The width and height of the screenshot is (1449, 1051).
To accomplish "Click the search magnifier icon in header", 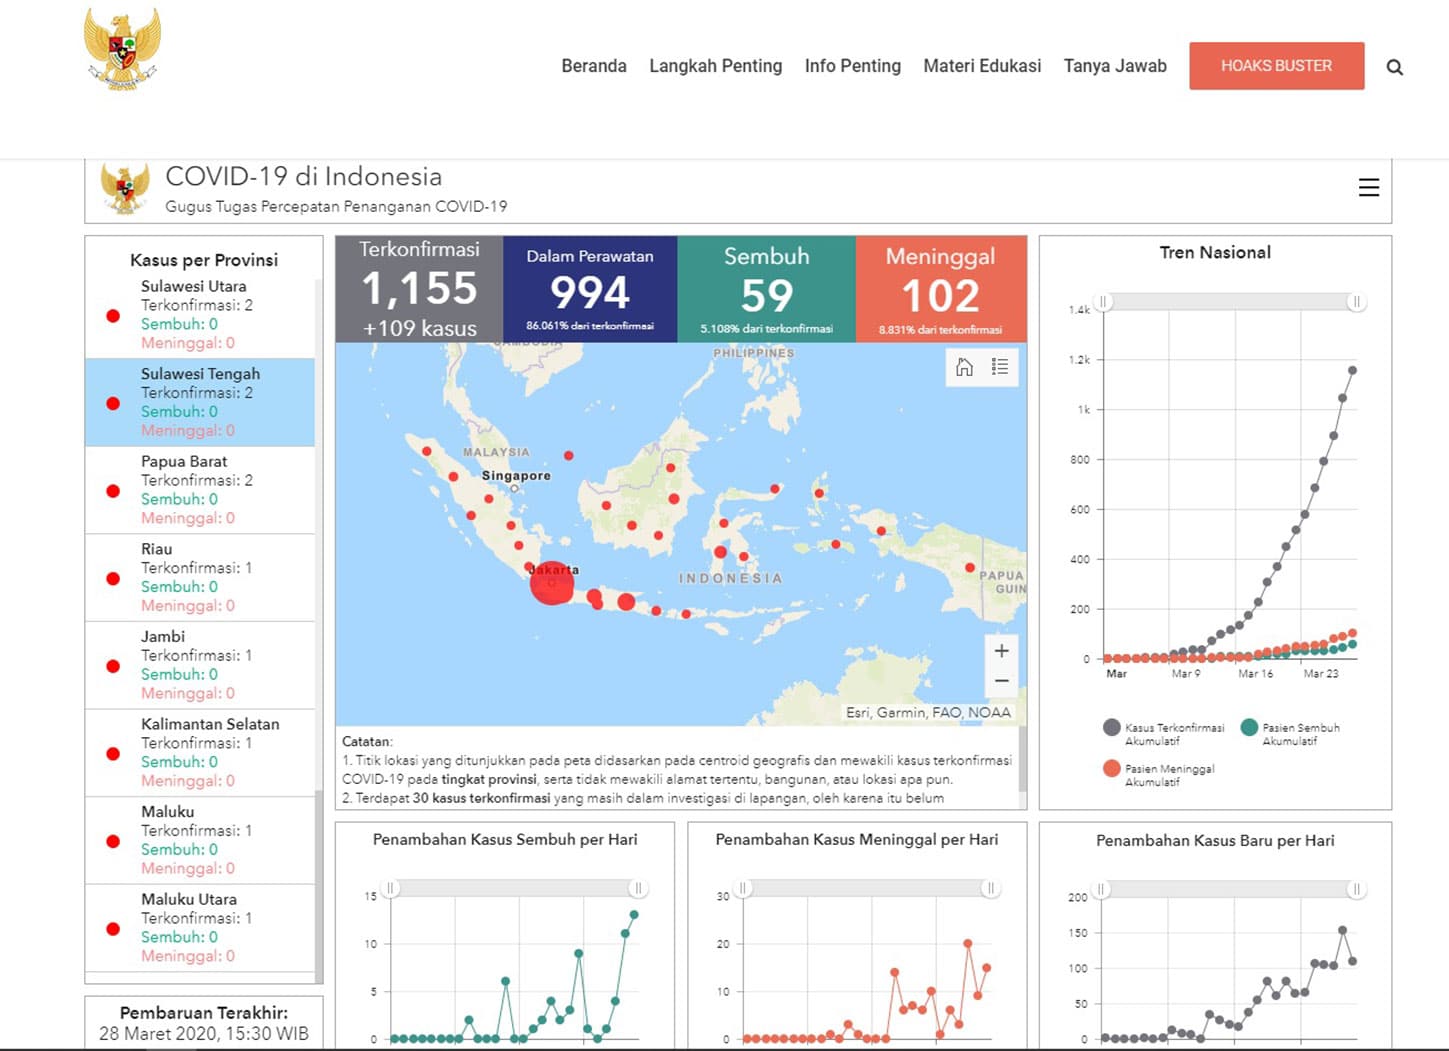I will 1394,67.
